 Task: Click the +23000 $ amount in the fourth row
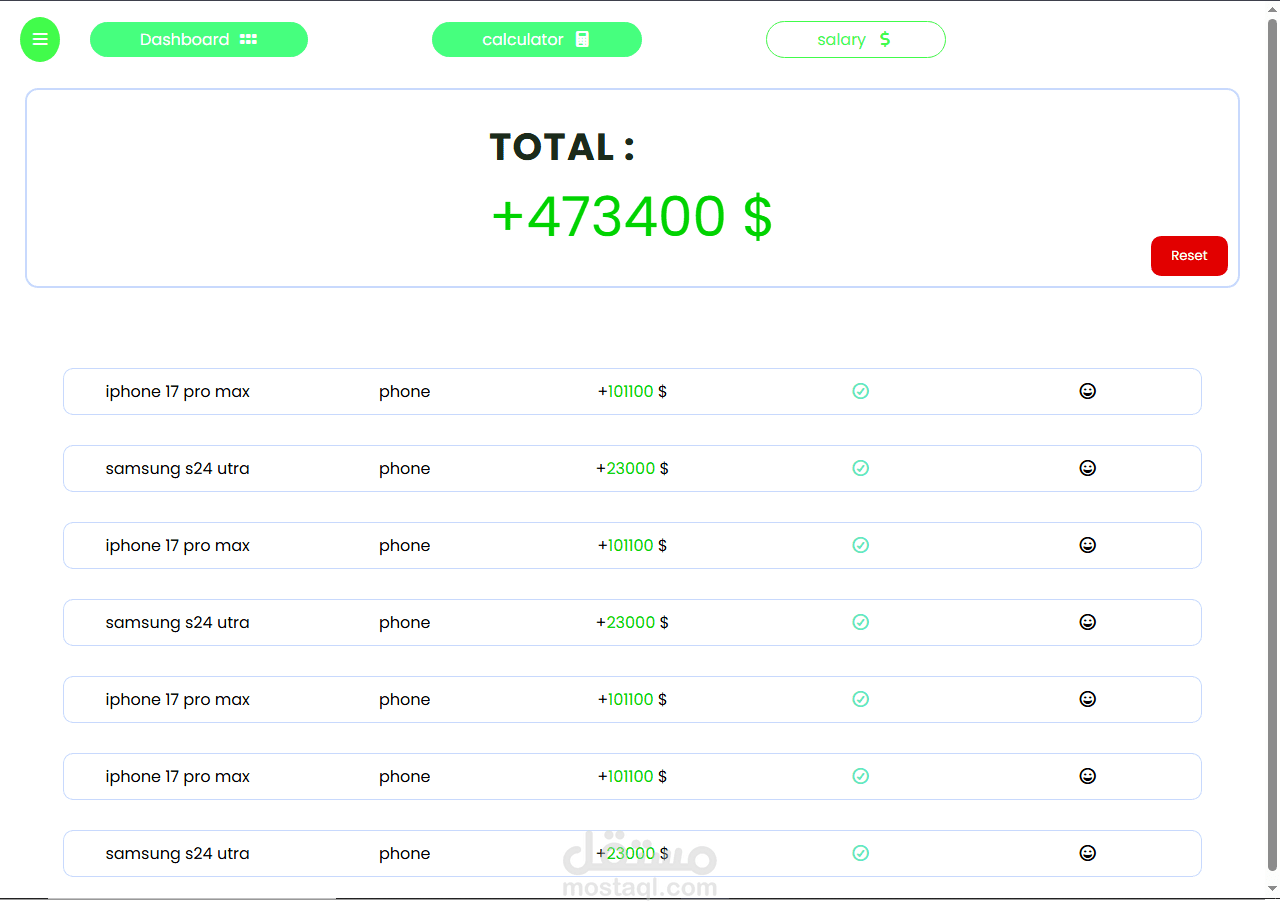pos(632,623)
